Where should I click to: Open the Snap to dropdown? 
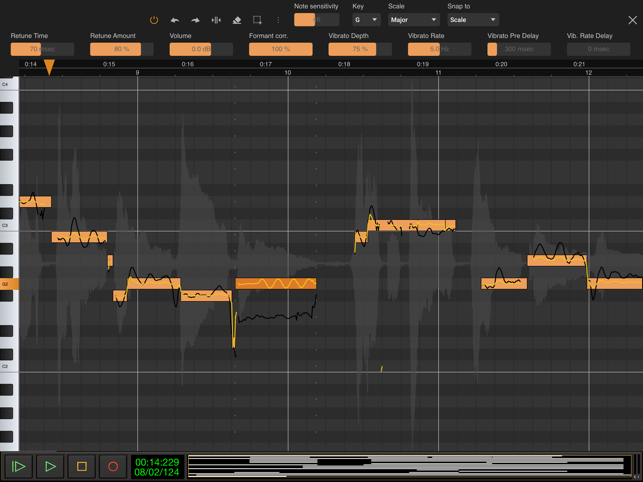(473, 20)
